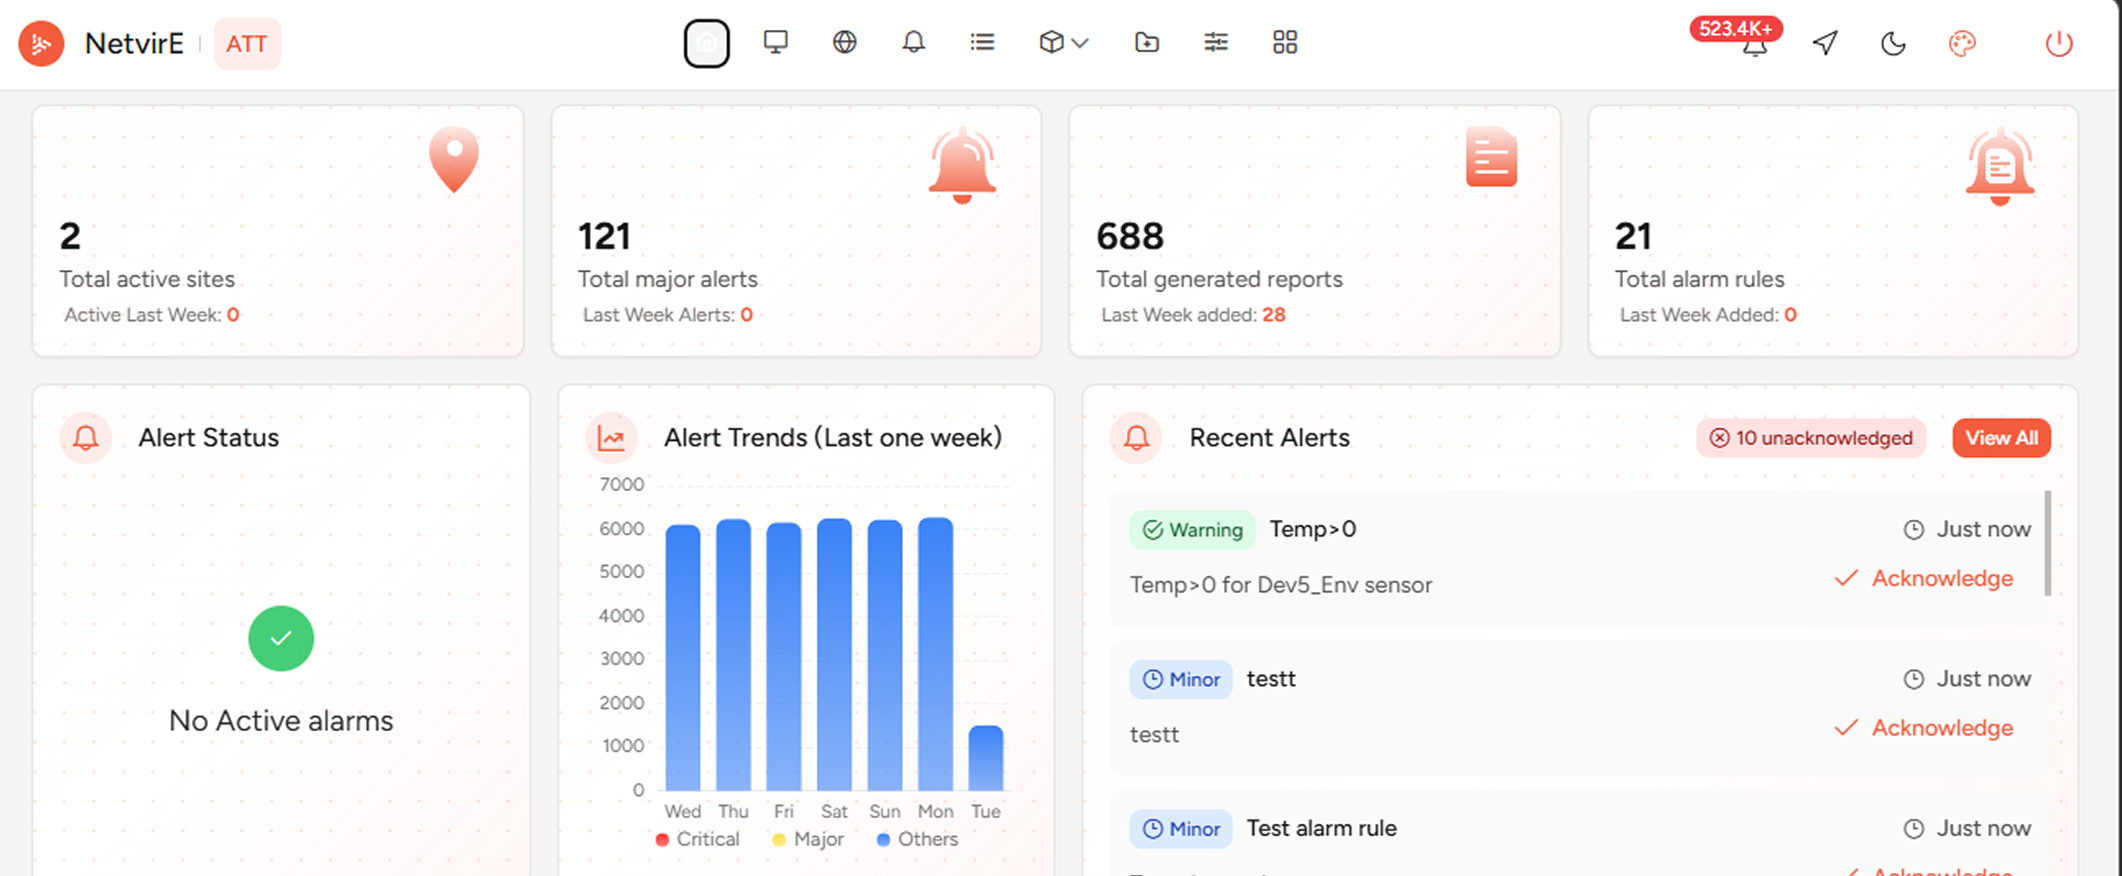Image resolution: width=2122 pixels, height=876 pixels.
Task: Click the NetvirE logo icon
Action: (x=41, y=43)
